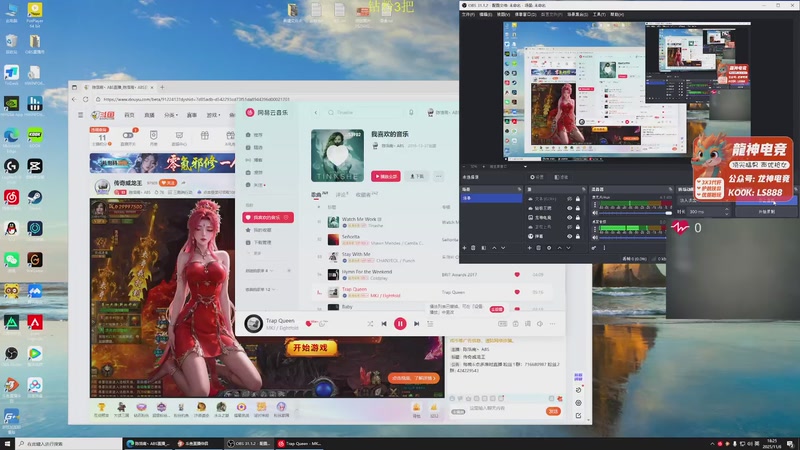Screen dimensions: 800x450
Task: Switch to OBS from the taskbar
Action: click(250, 444)
